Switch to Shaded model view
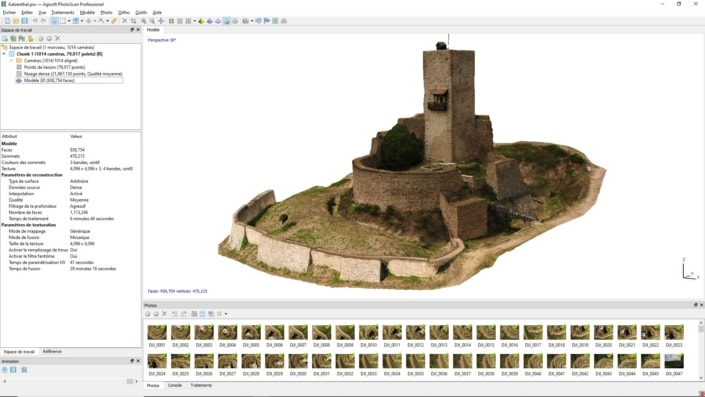The height and width of the screenshot is (397, 705). [201, 21]
